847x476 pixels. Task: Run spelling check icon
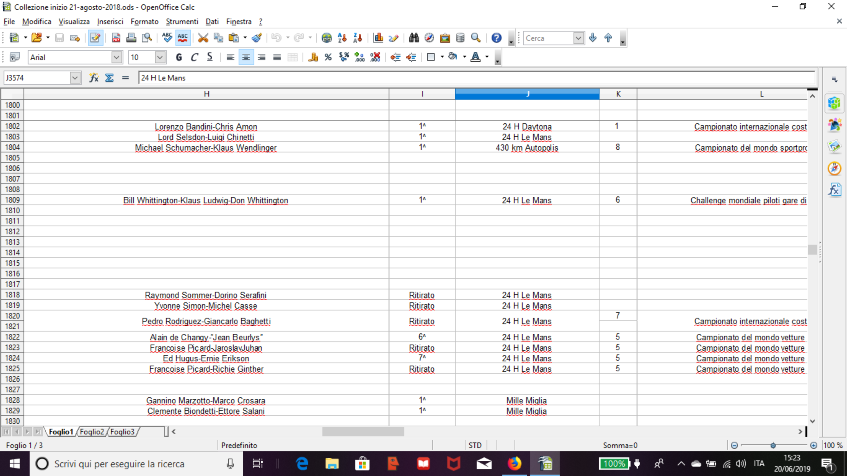click(167, 38)
